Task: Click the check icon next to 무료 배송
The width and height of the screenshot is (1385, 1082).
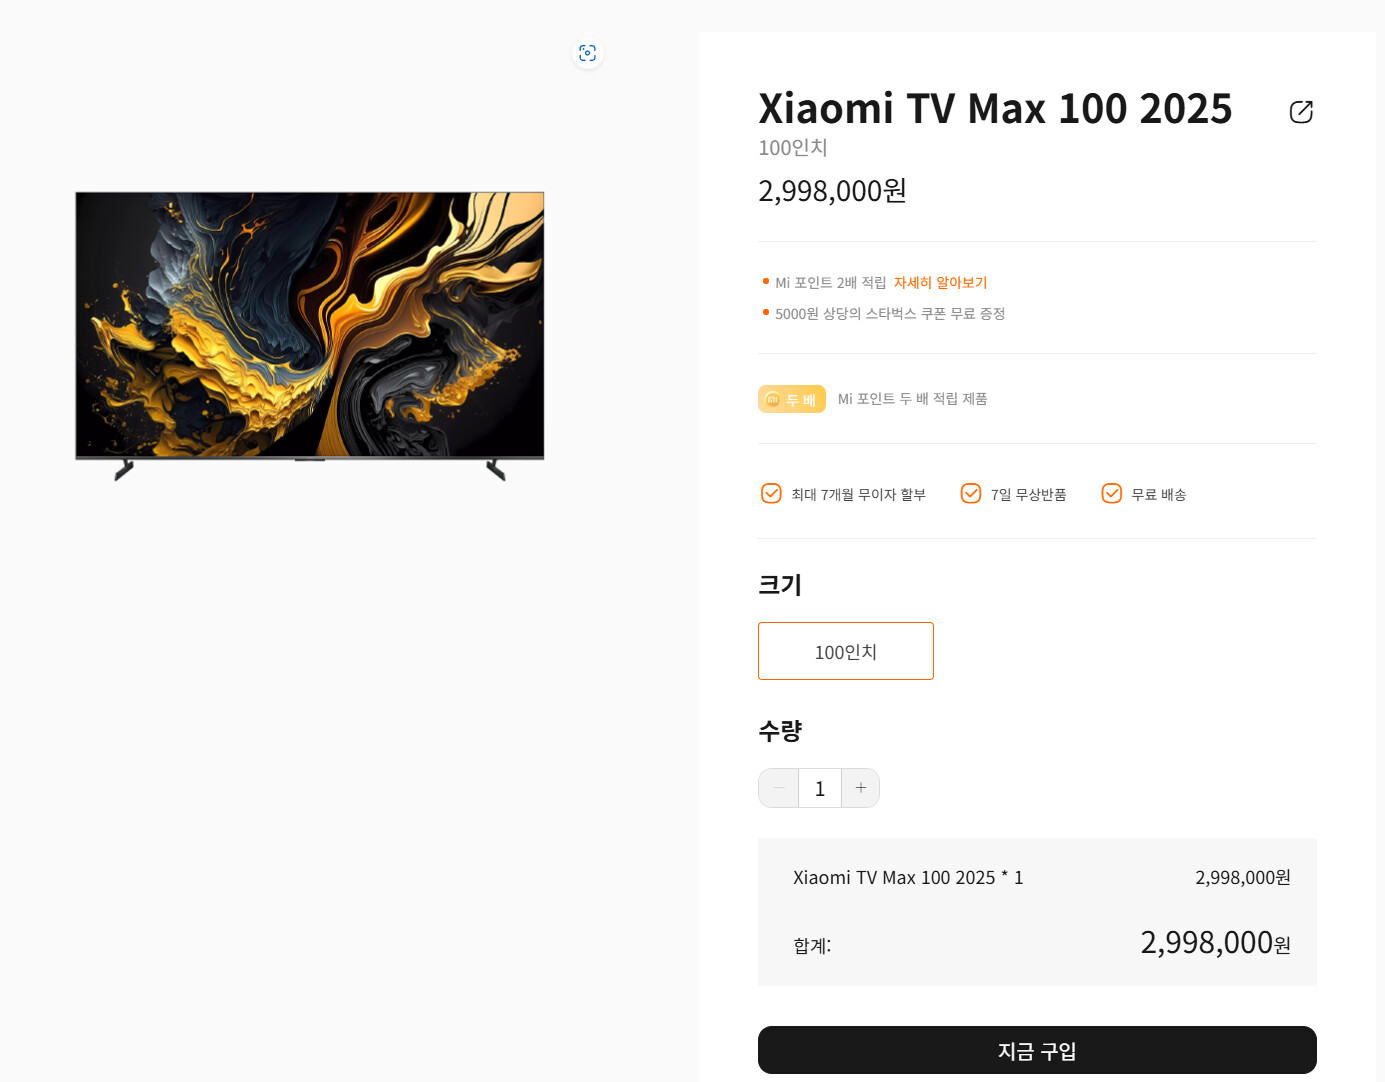Action: click(x=1111, y=494)
